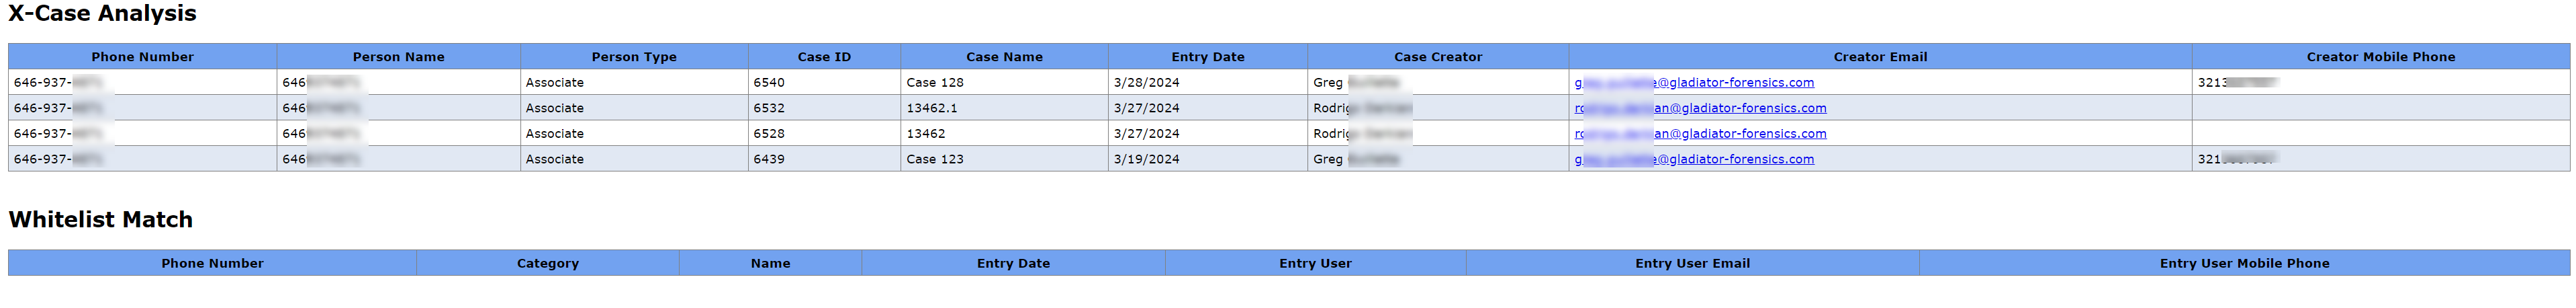Click the Person Name column header
Image resolution: width=2576 pixels, height=308 pixels.
398,57
